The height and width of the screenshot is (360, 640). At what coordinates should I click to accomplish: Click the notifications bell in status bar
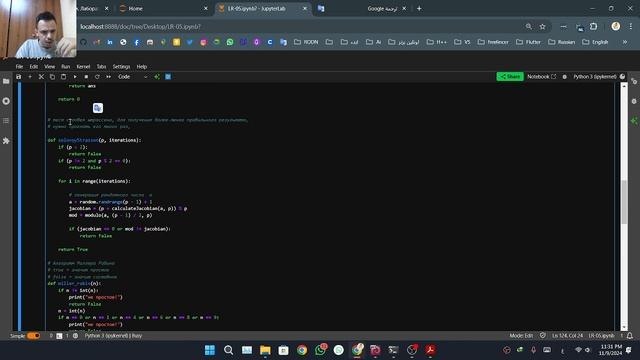pyautogui.click(x=630, y=336)
